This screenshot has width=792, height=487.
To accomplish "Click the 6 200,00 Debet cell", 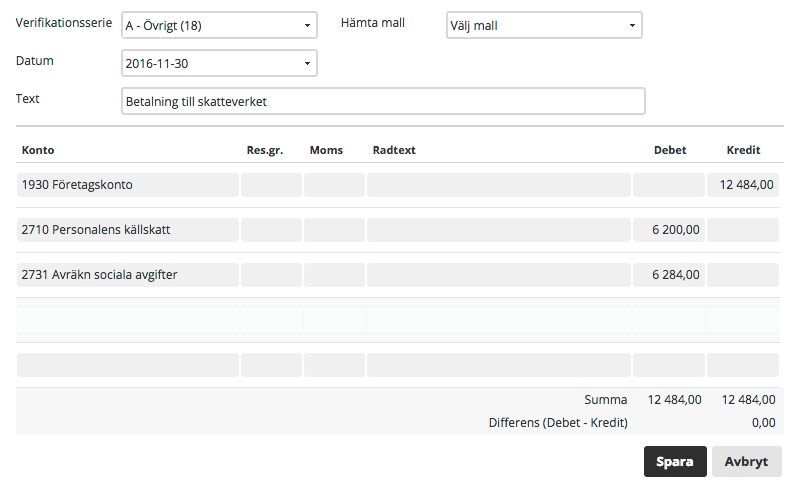I will pos(669,230).
